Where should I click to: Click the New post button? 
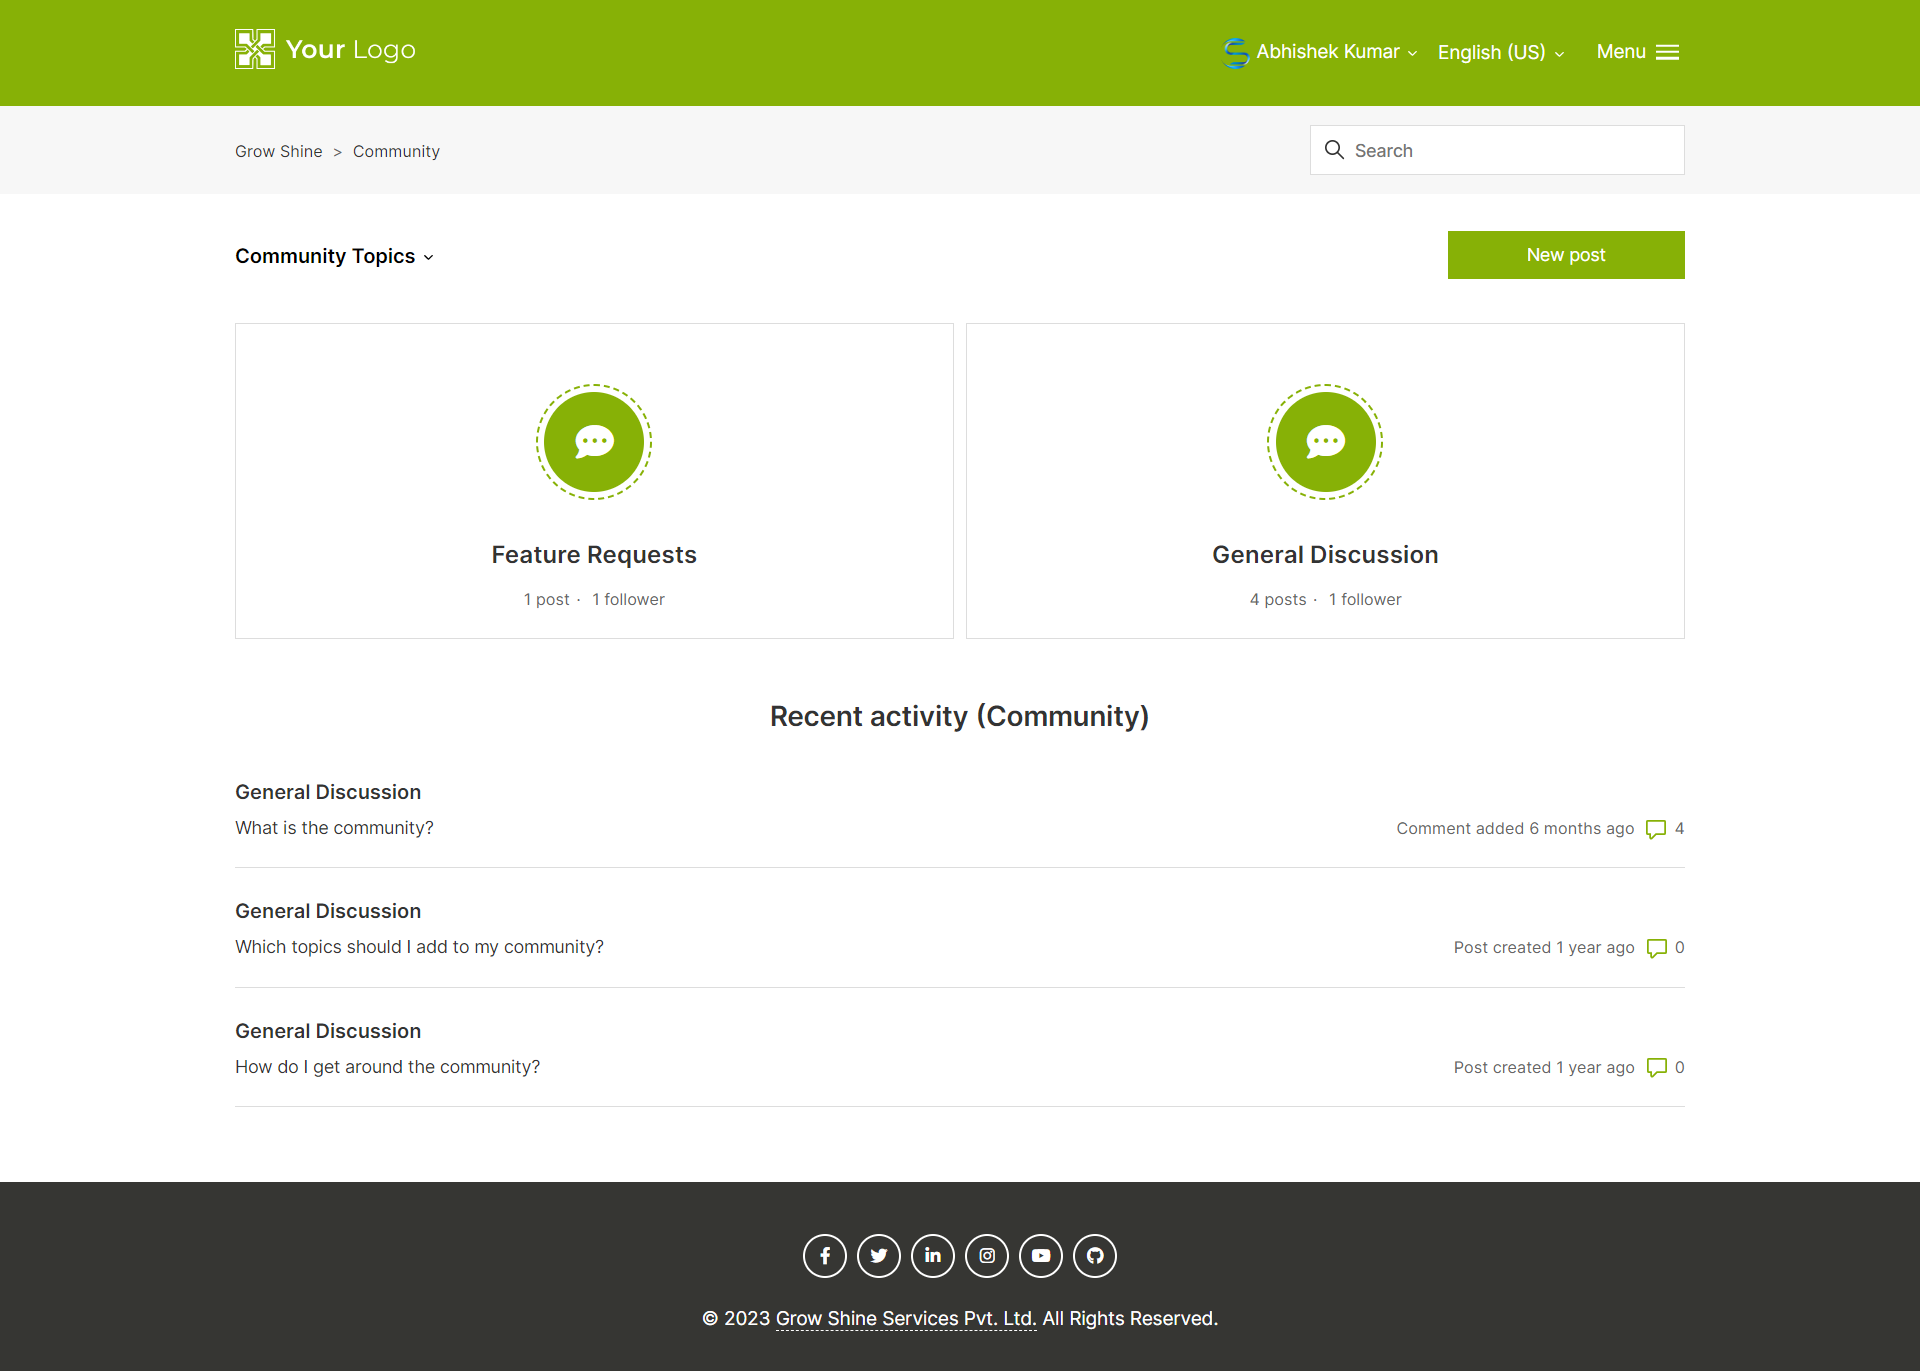(x=1565, y=255)
